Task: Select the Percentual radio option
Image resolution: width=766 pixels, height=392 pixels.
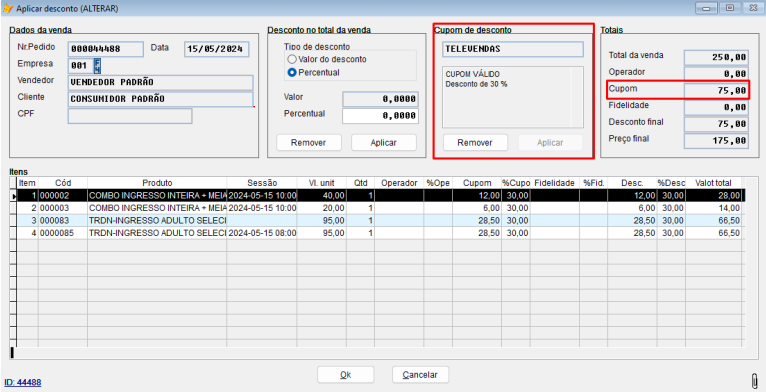Action: [x=314, y=72]
